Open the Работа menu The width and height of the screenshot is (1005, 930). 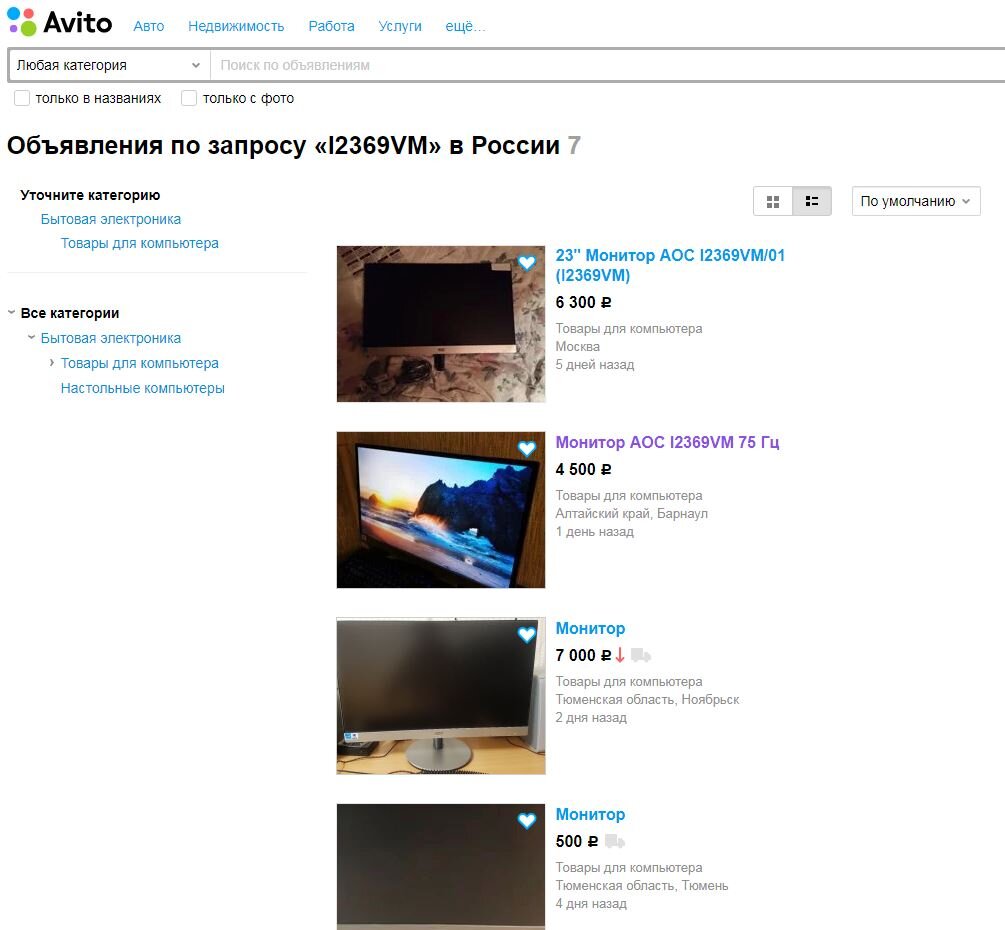pyautogui.click(x=331, y=26)
